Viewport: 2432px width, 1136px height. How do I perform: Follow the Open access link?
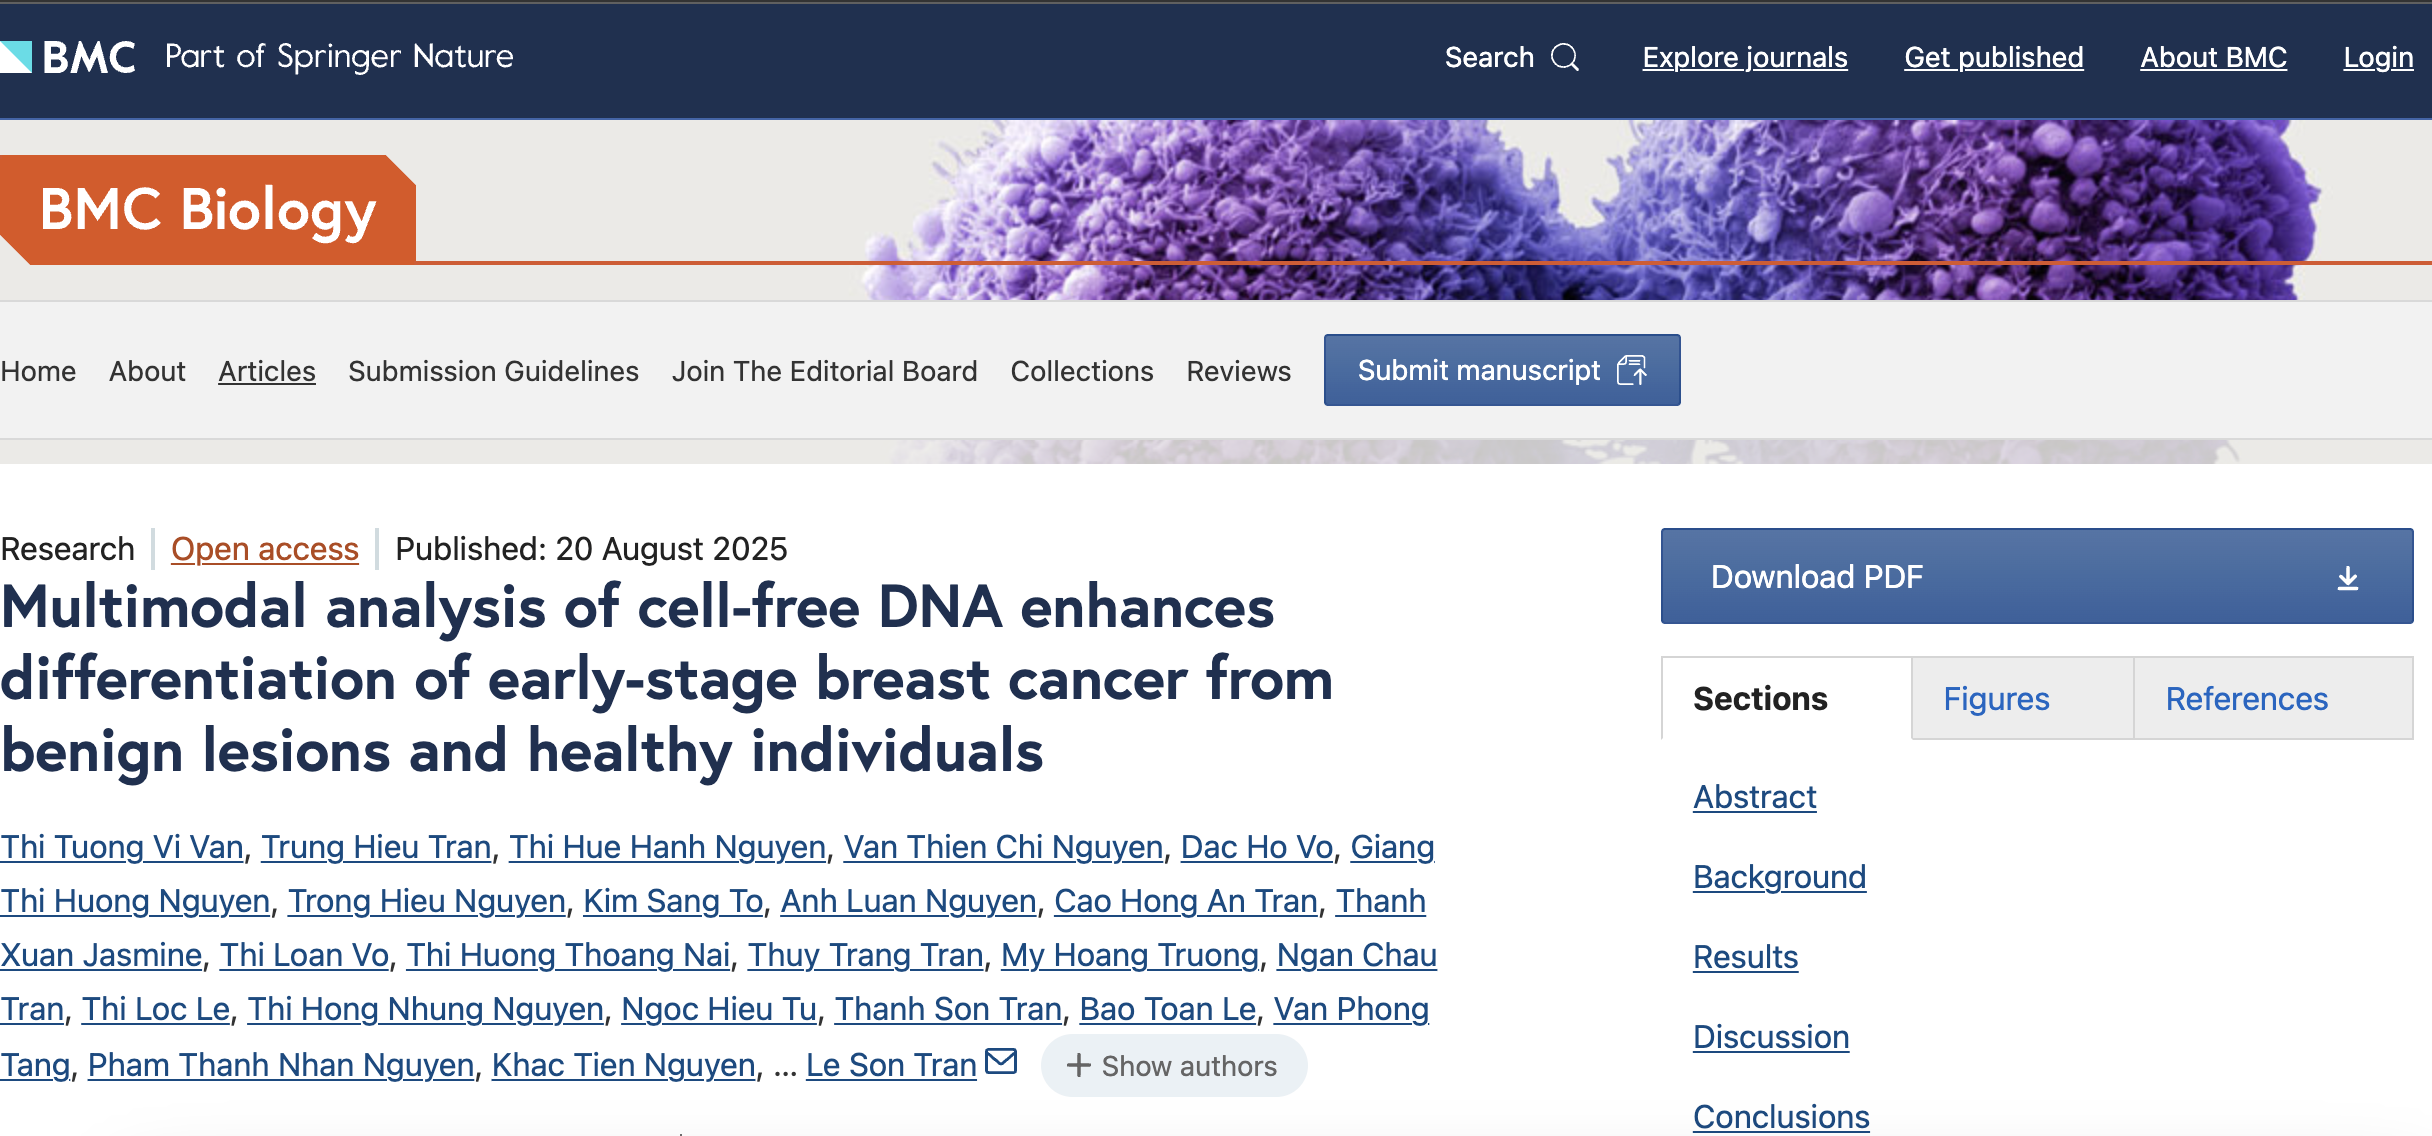265,549
